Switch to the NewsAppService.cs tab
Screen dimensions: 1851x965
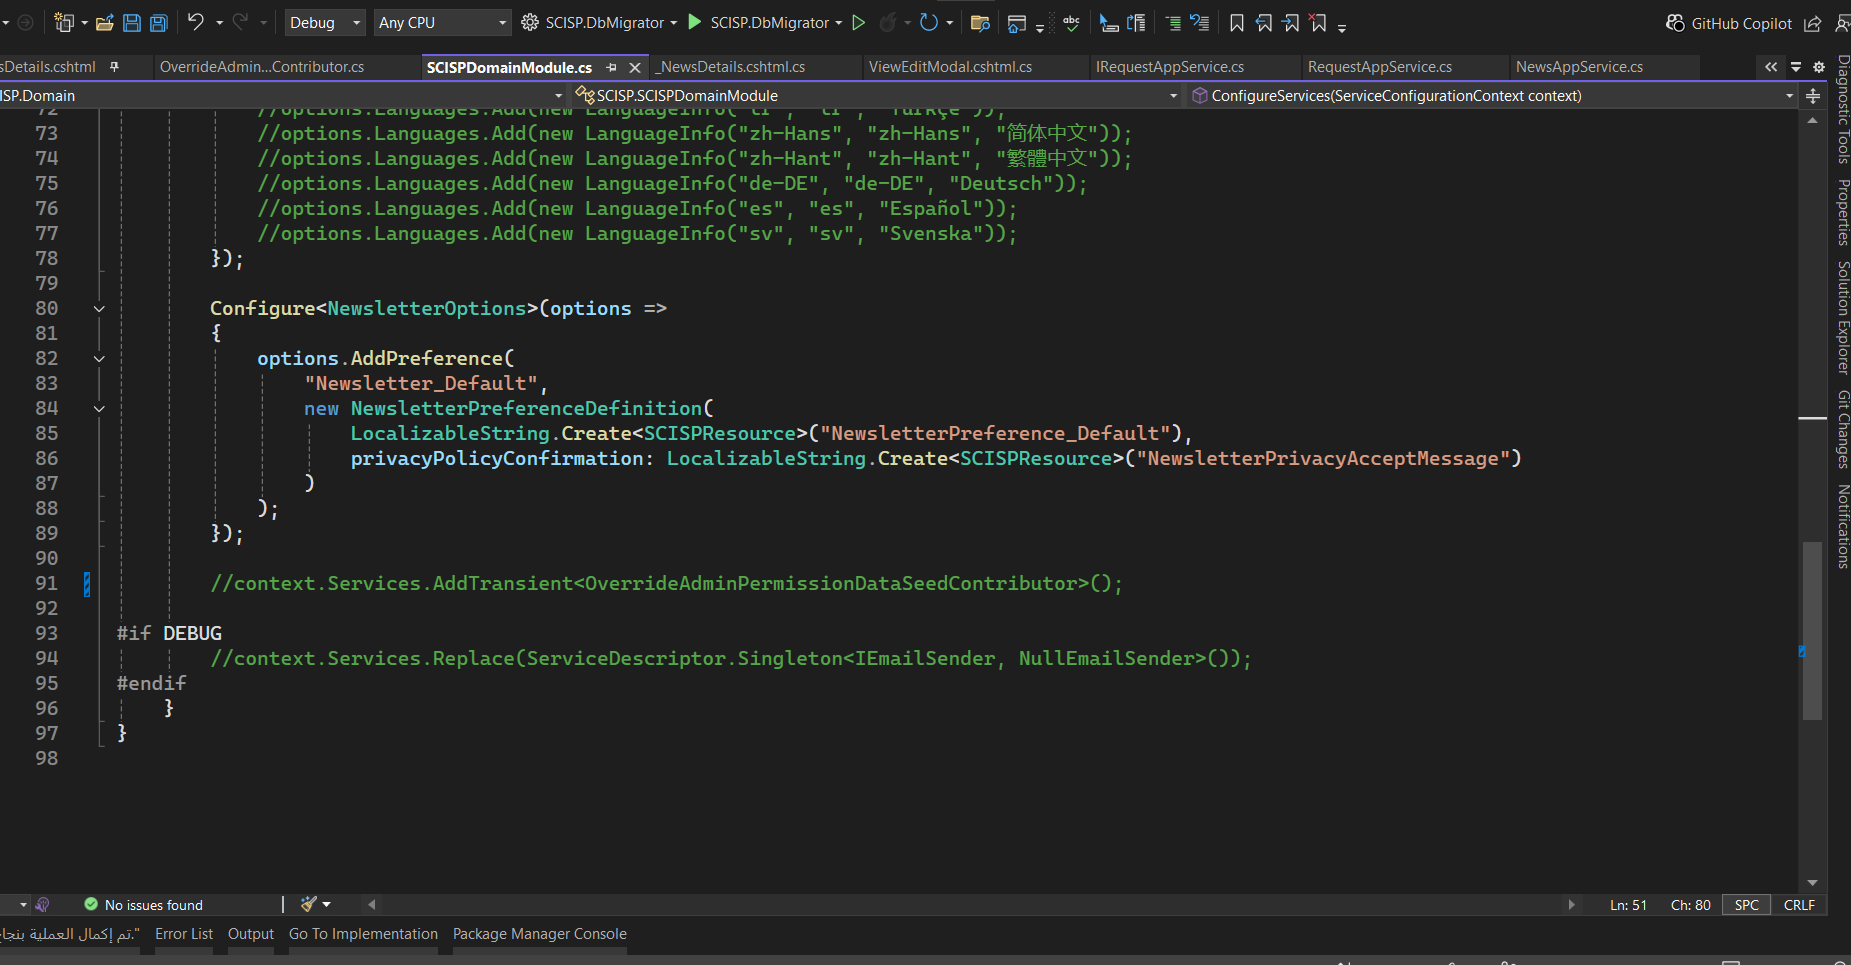click(x=1579, y=67)
